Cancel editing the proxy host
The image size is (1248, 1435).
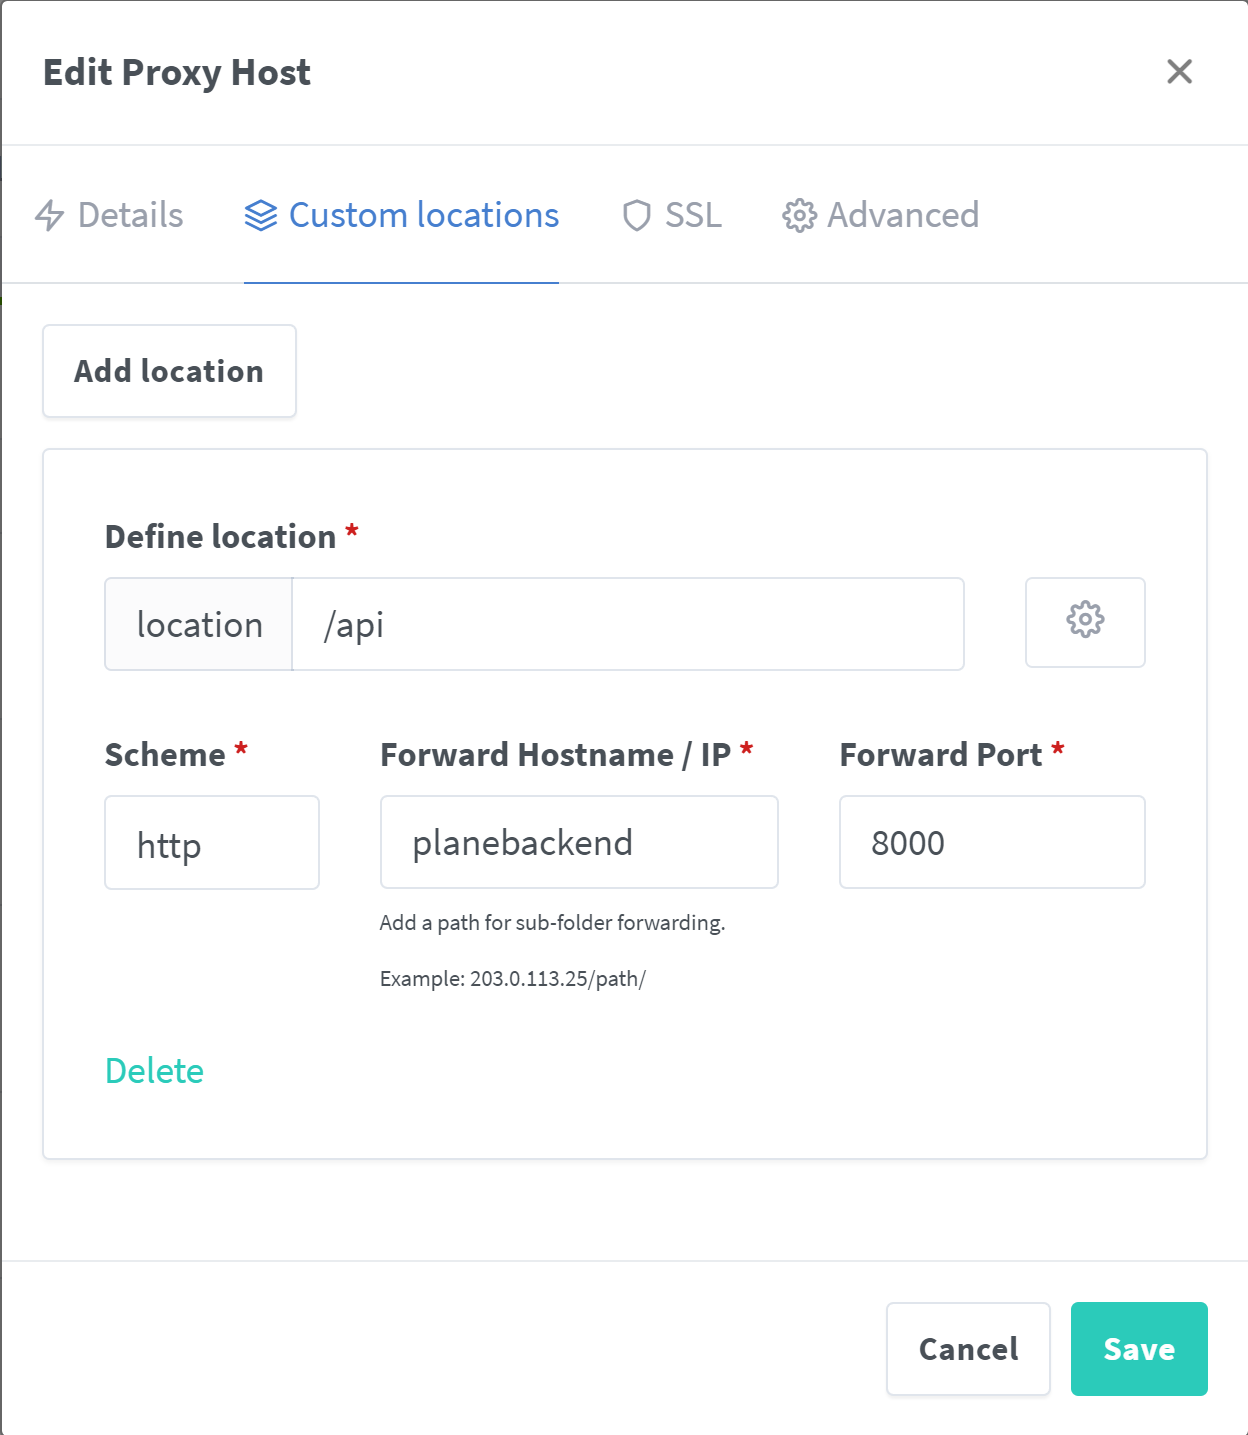coord(966,1348)
